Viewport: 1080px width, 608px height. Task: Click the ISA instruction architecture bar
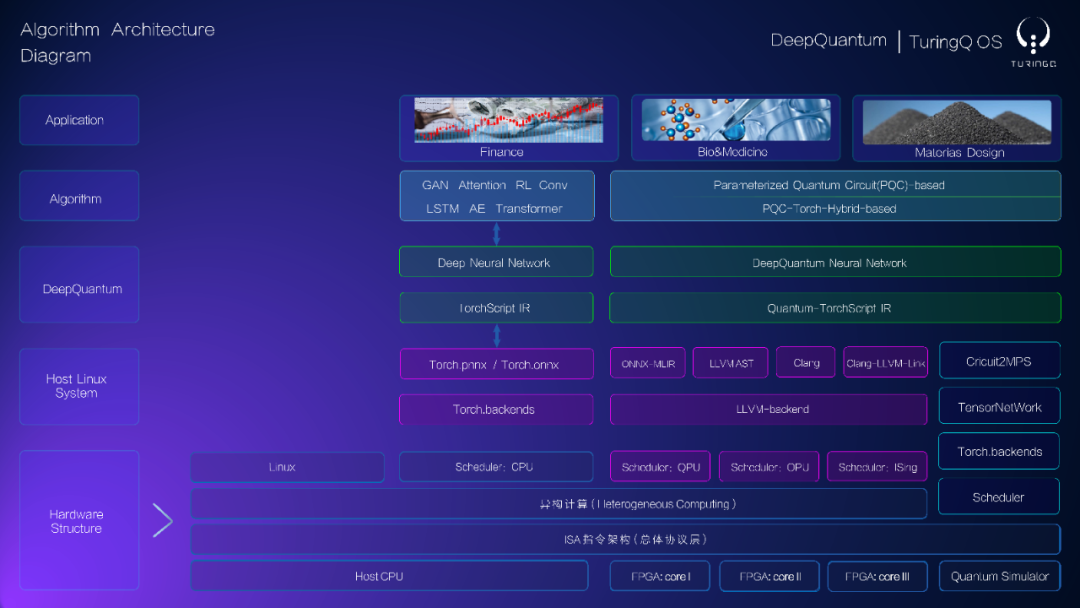(625, 539)
